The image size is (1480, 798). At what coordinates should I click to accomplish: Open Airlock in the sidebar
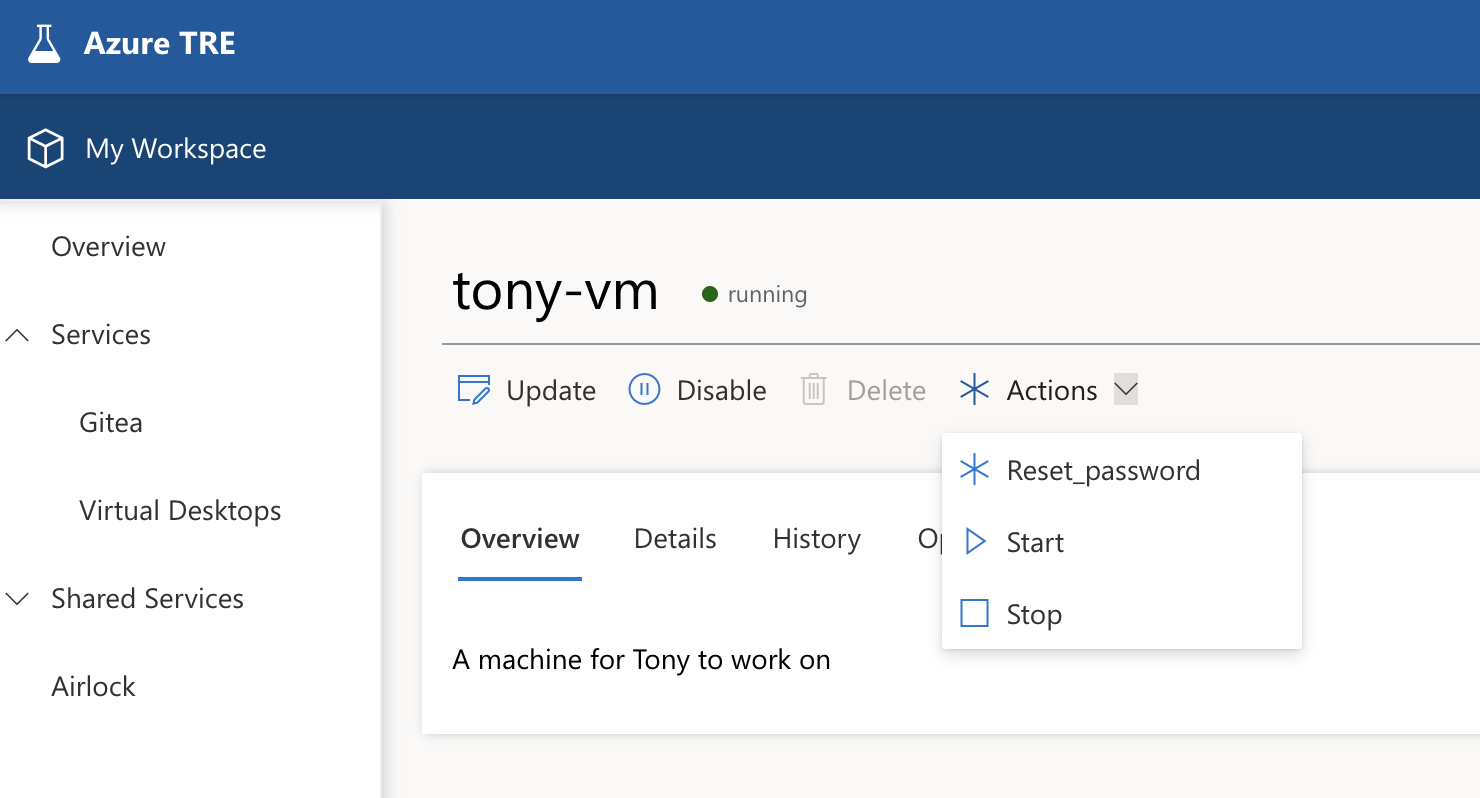pyautogui.click(x=94, y=687)
